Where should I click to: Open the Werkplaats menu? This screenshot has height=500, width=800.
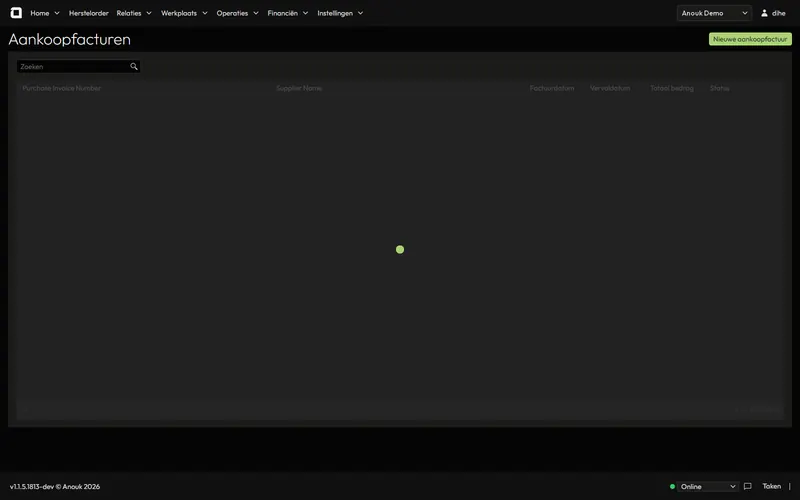(x=179, y=13)
